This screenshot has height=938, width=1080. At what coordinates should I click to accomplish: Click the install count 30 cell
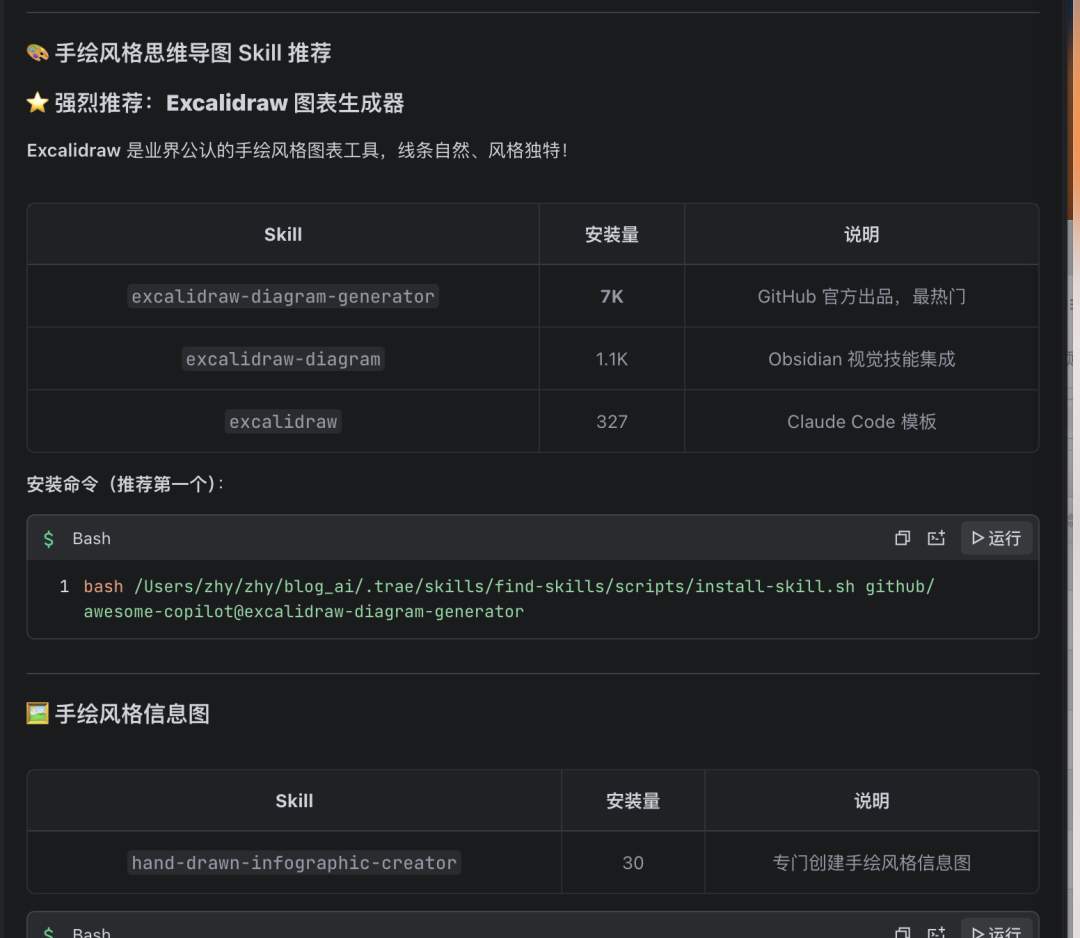coord(633,863)
